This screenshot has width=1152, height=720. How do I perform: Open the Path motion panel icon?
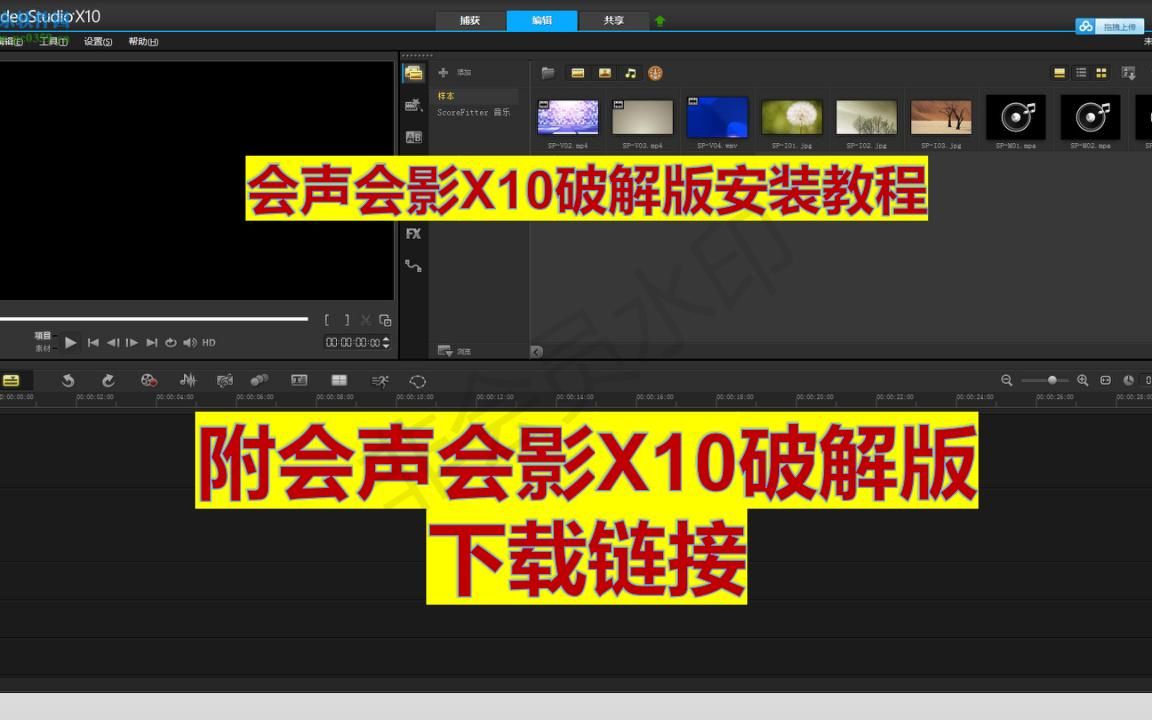414,266
